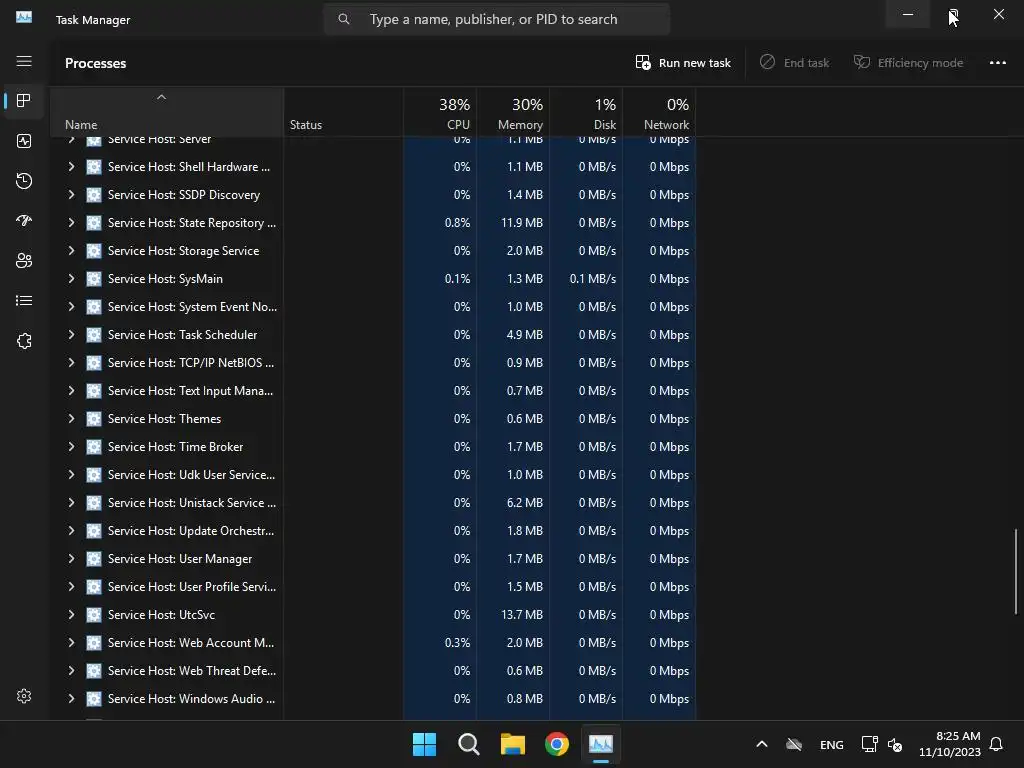Screen dimensions: 1024x768
Task: Open Task Manager settings gear
Action: pos(24,696)
